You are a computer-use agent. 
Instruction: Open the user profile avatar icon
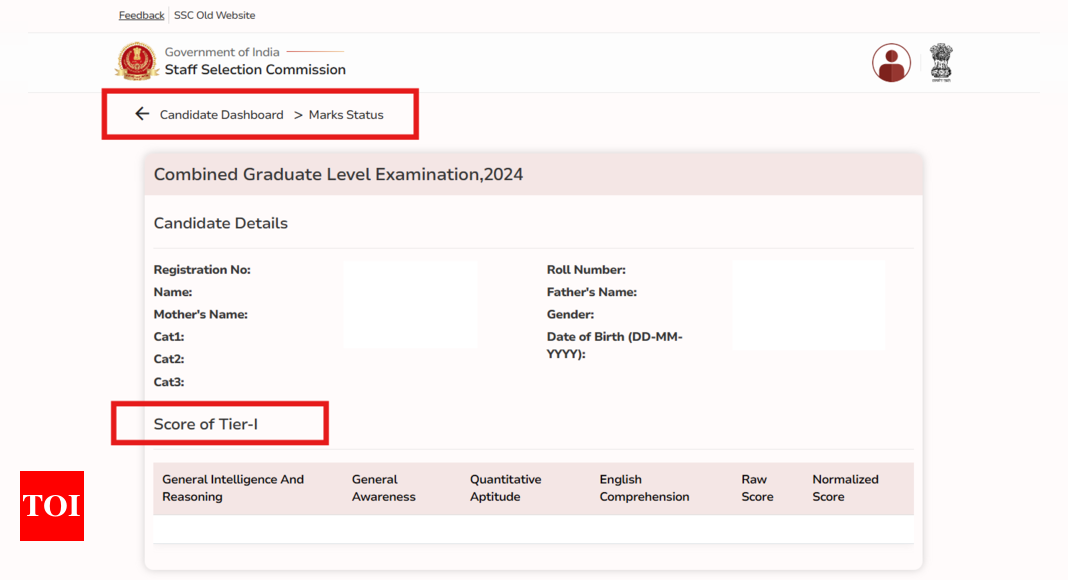tap(891, 63)
